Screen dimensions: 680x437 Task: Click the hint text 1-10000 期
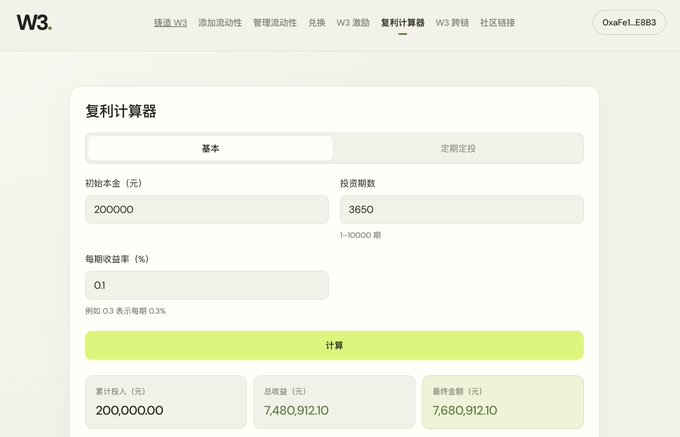(x=360, y=235)
